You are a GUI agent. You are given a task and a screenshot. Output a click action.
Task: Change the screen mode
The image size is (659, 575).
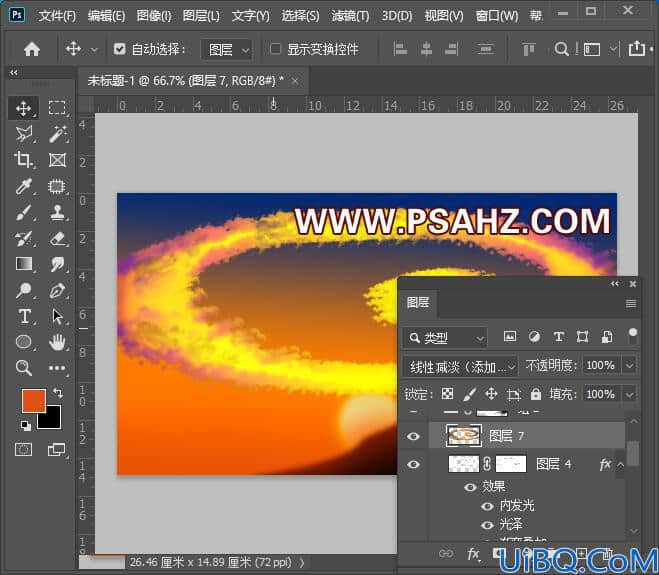pyautogui.click(x=56, y=450)
